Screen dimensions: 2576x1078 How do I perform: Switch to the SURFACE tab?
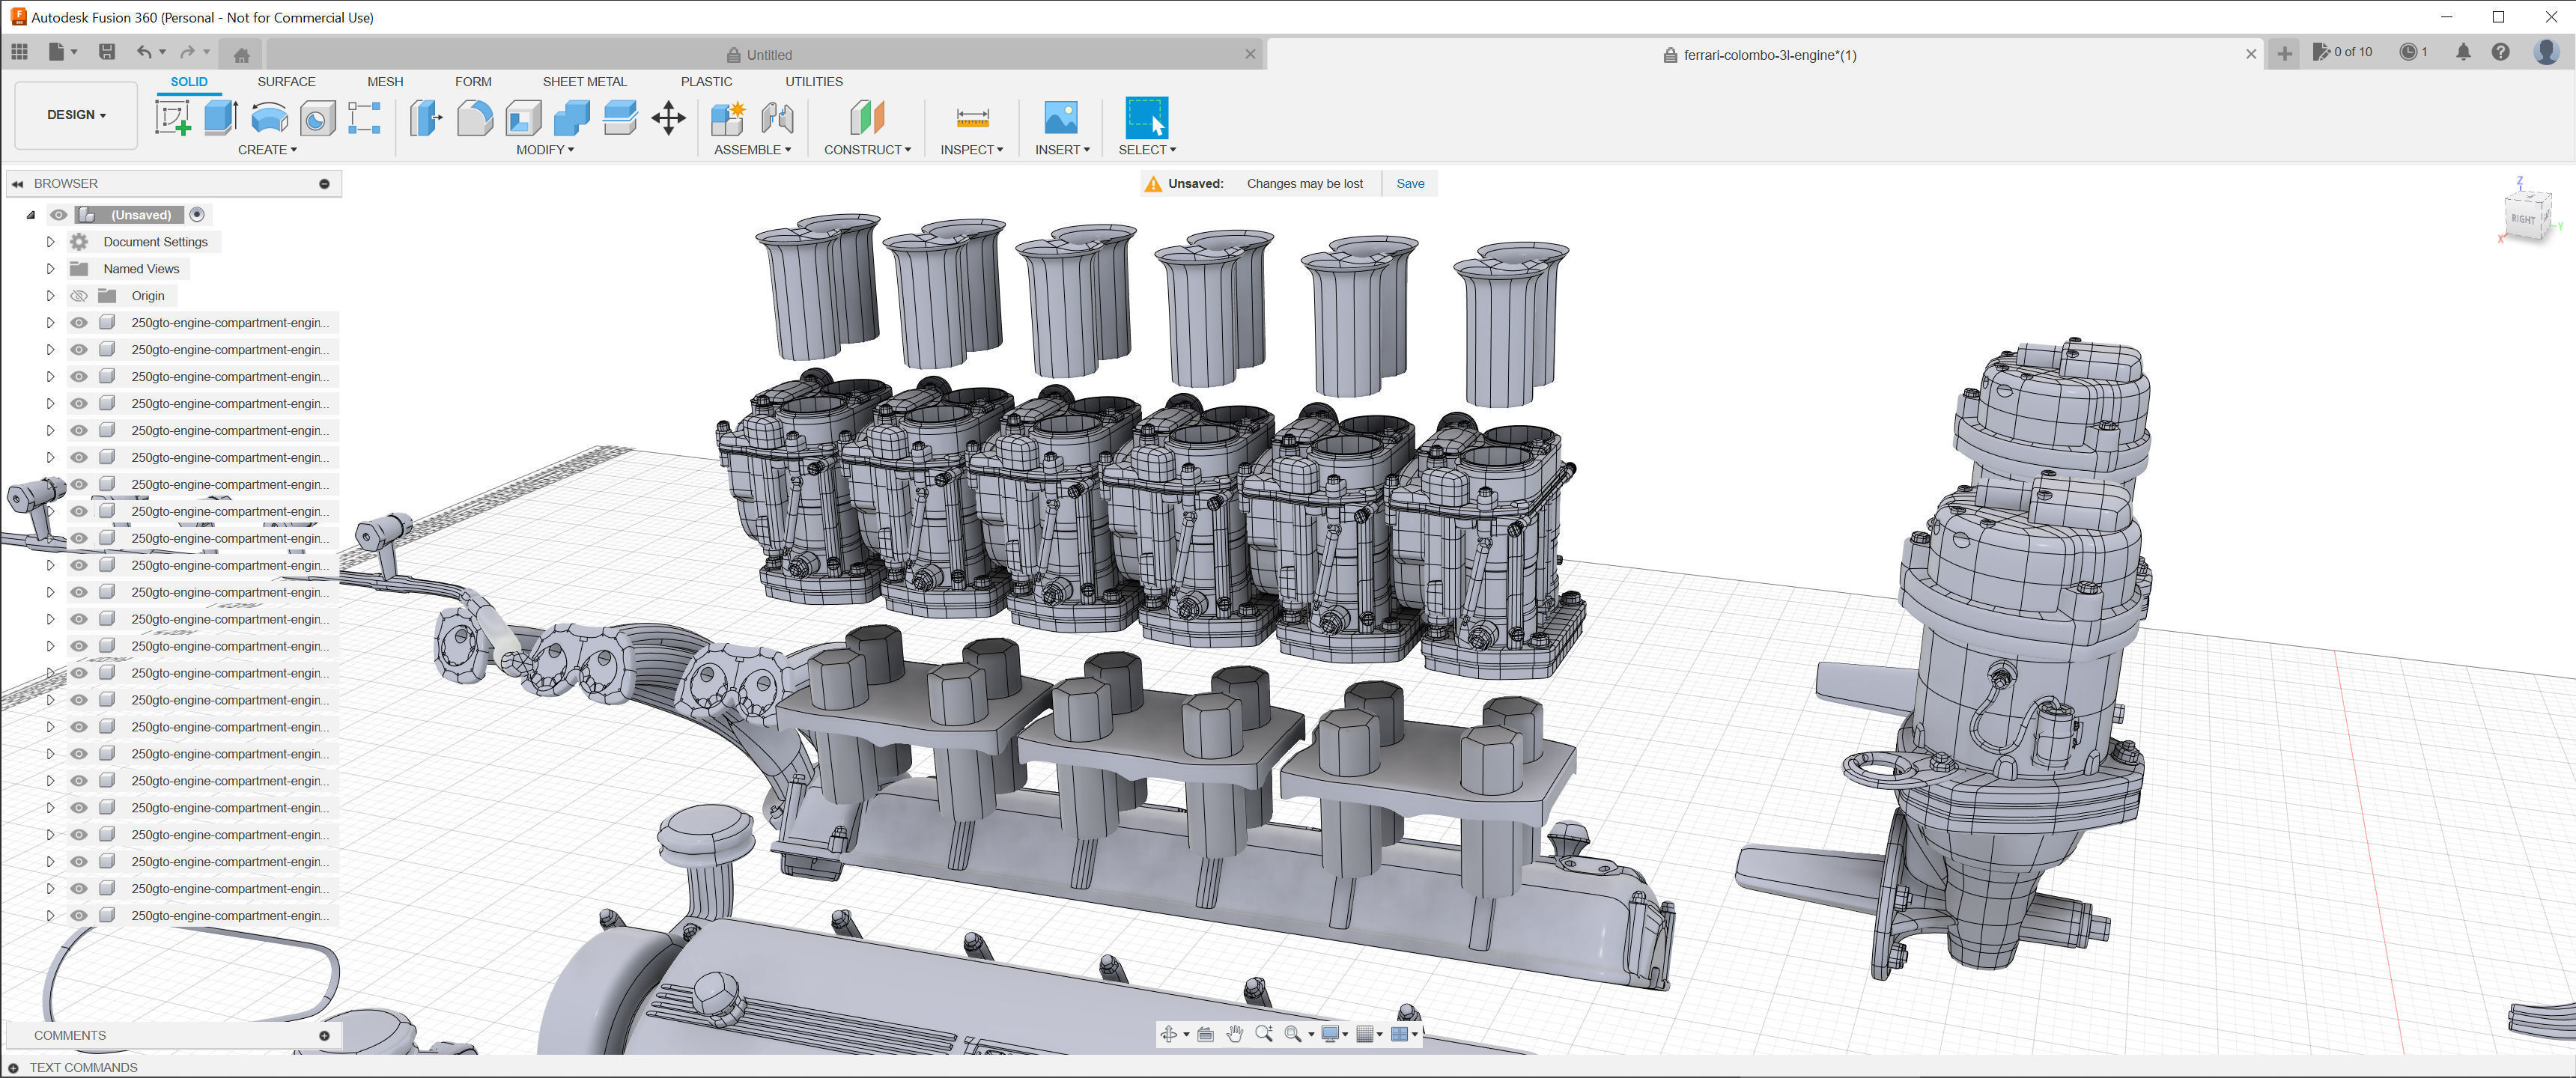tap(286, 82)
